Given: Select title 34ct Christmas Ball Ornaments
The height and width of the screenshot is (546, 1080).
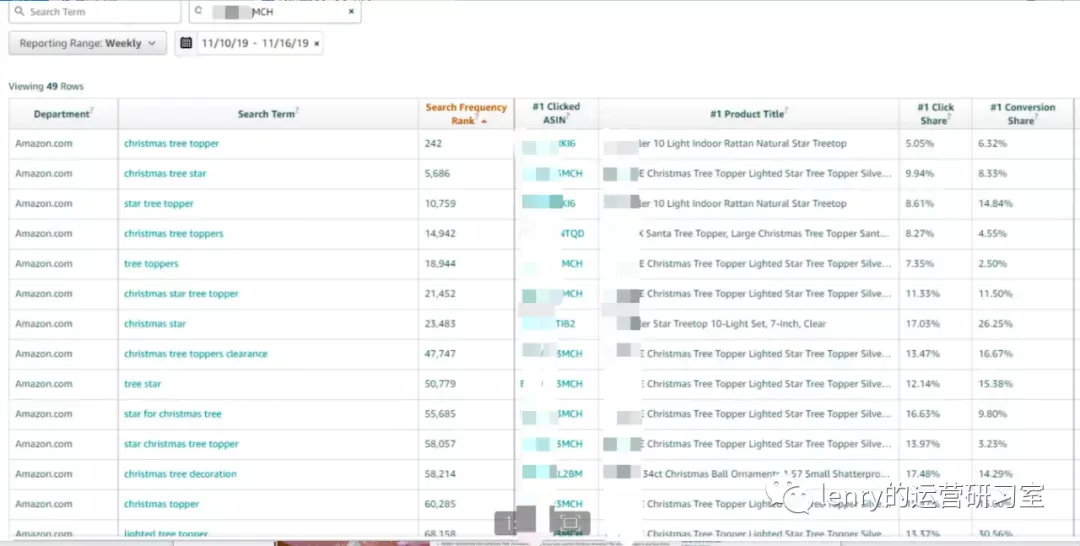Looking at the screenshot, I should pyautogui.click(x=767, y=474).
